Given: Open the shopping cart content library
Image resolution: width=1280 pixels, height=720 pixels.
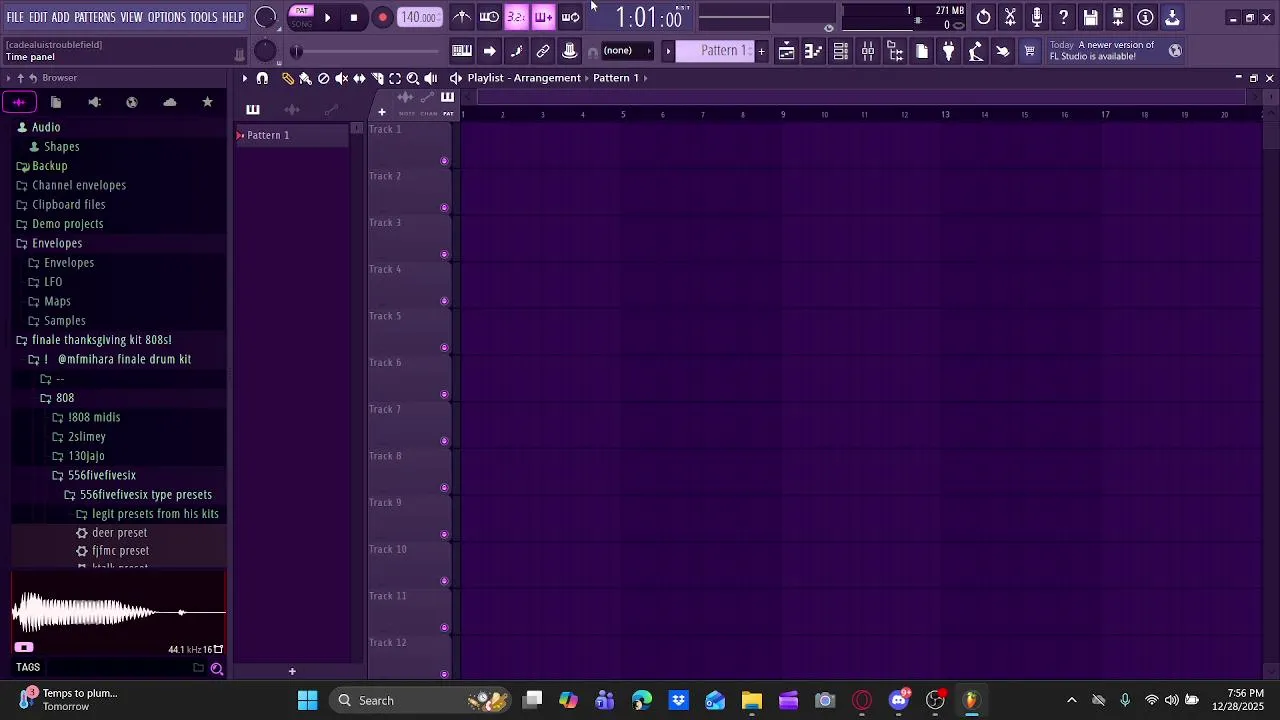Looking at the screenshot, I should click(1030, 51).
